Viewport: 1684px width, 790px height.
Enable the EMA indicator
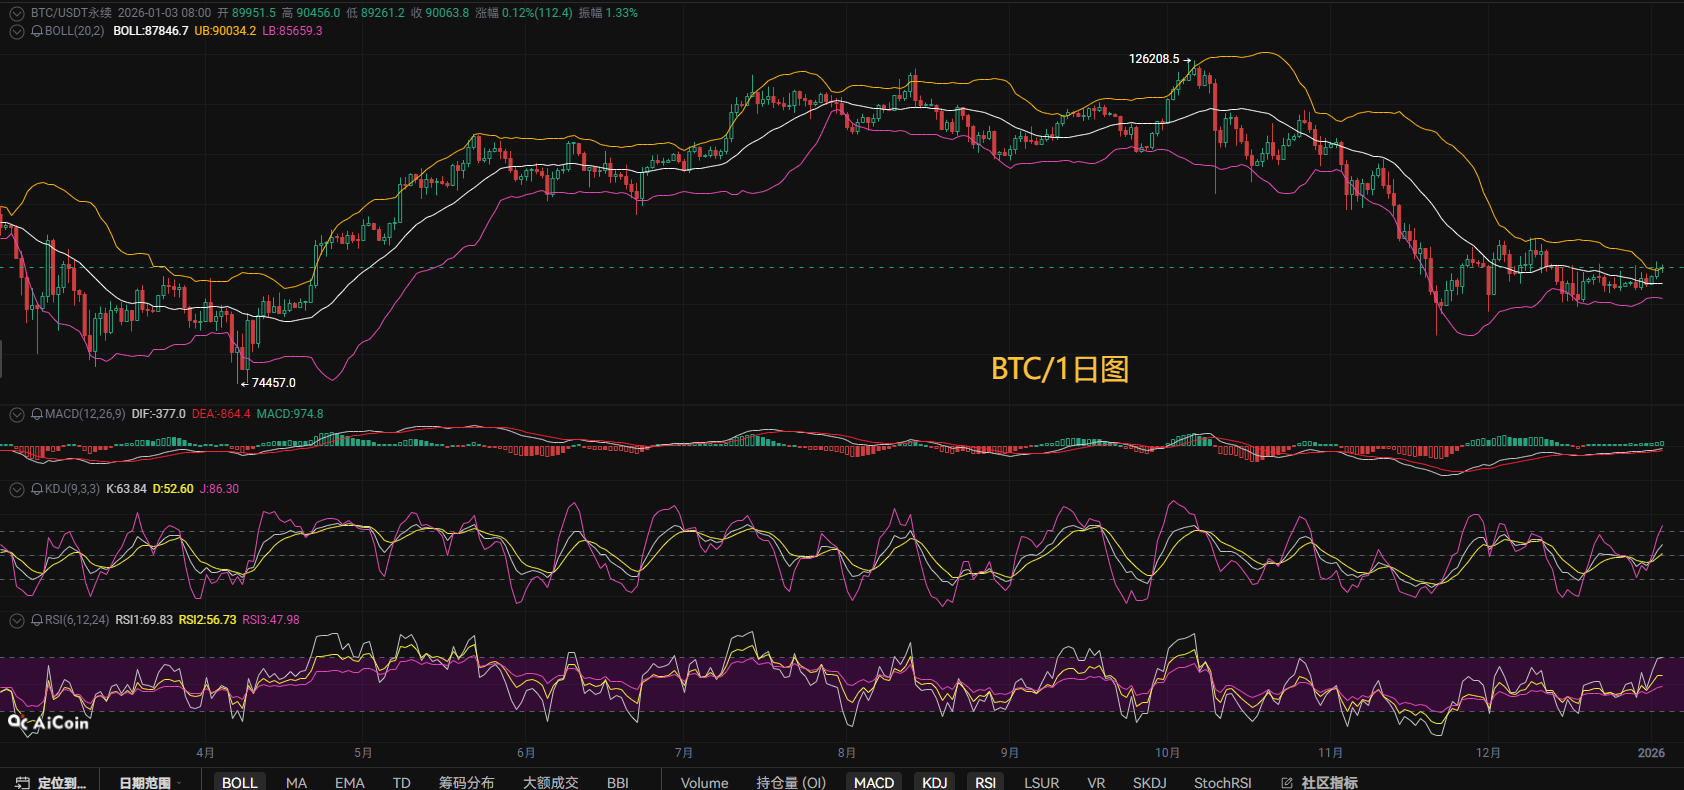click(x=349, y=782)
